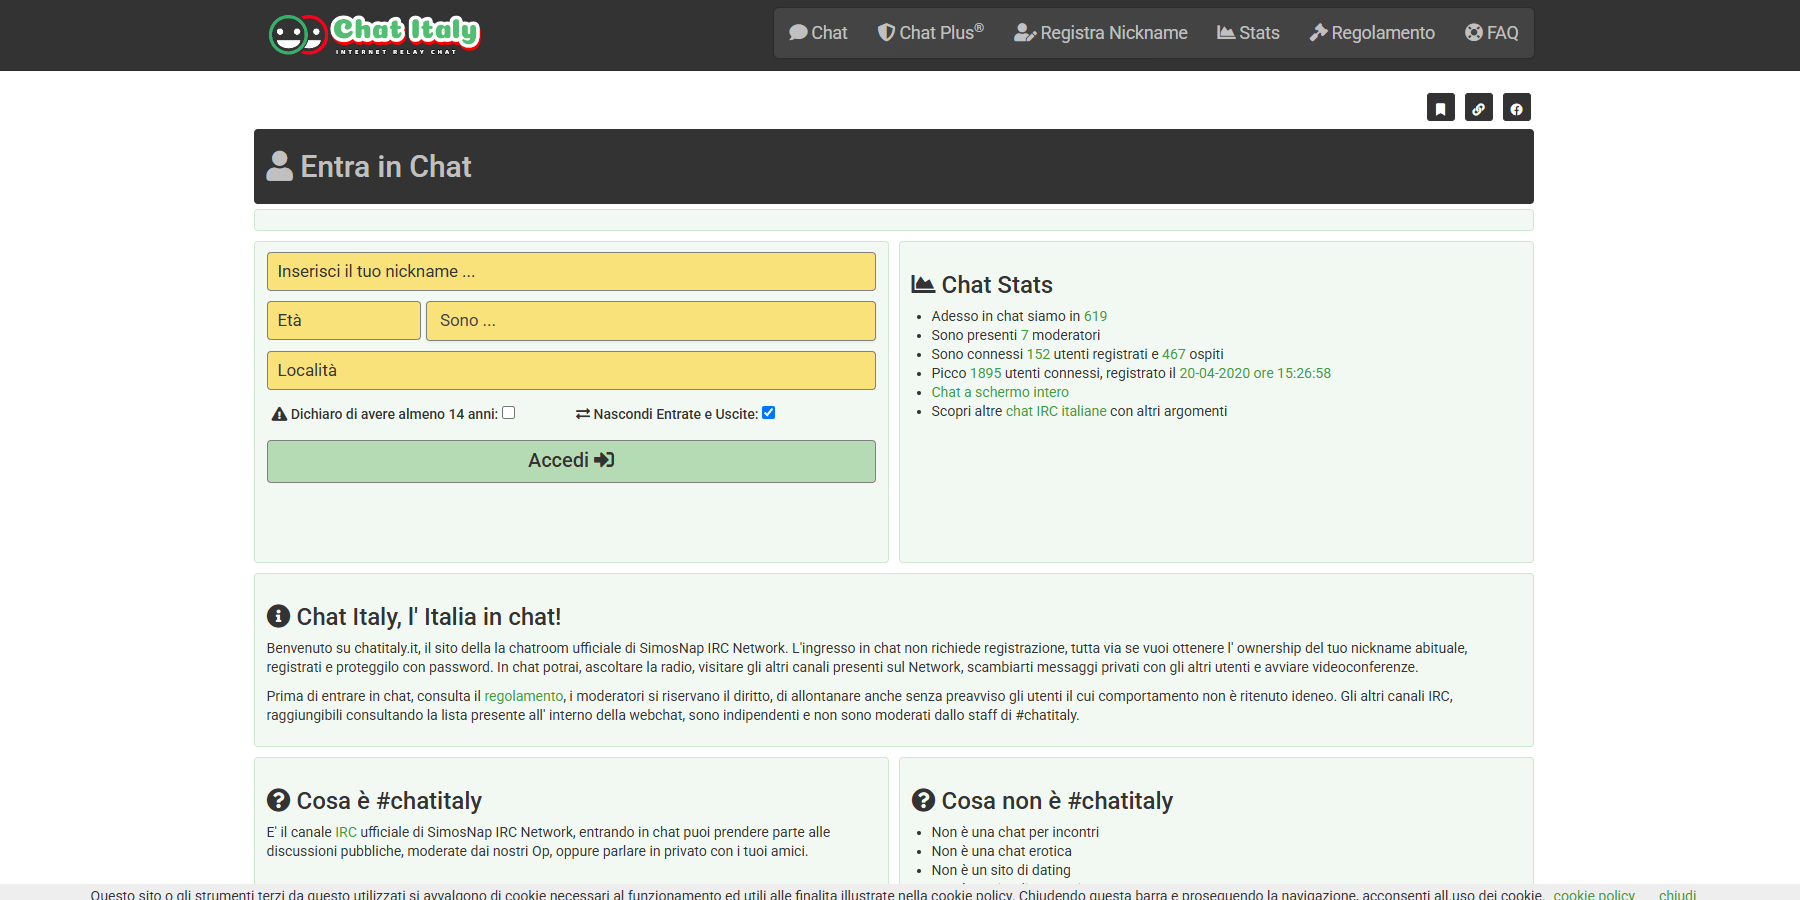The width and height of the screenshot is (1800, 900).
Task: Dismiss cookie bar with 'chiudi'
Action: point(1677,894)
